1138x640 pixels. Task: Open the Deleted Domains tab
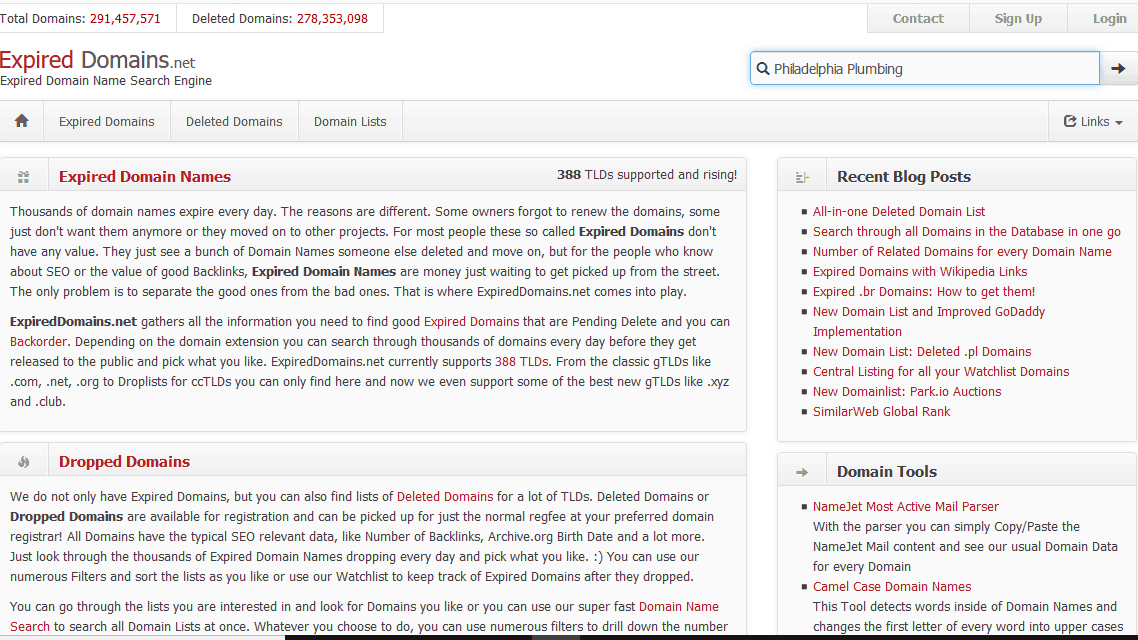pos(234,121)
